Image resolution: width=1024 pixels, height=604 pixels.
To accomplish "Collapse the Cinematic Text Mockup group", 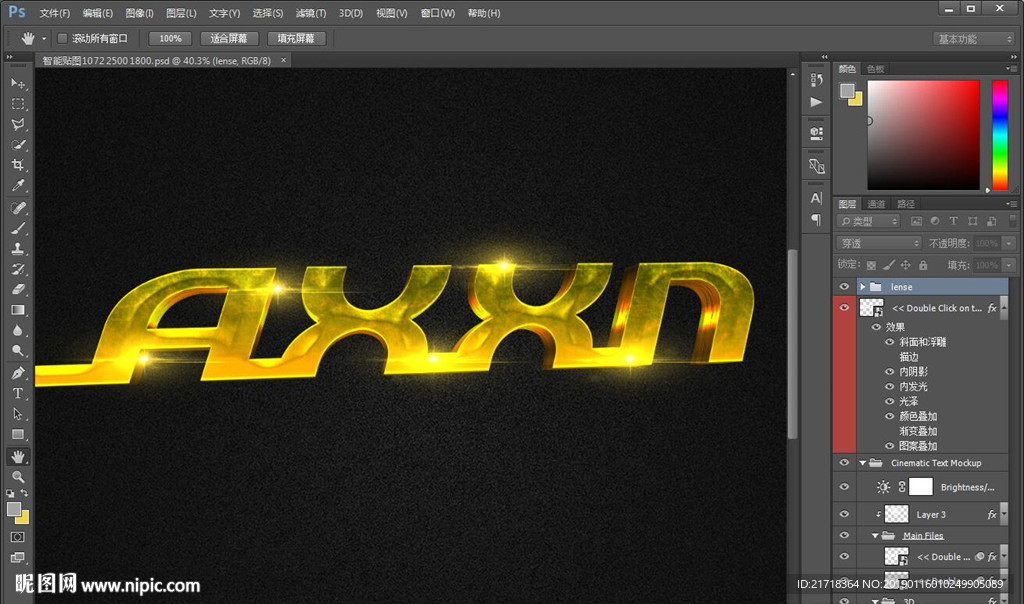I will pyautogui.click(x=862, y=463).
